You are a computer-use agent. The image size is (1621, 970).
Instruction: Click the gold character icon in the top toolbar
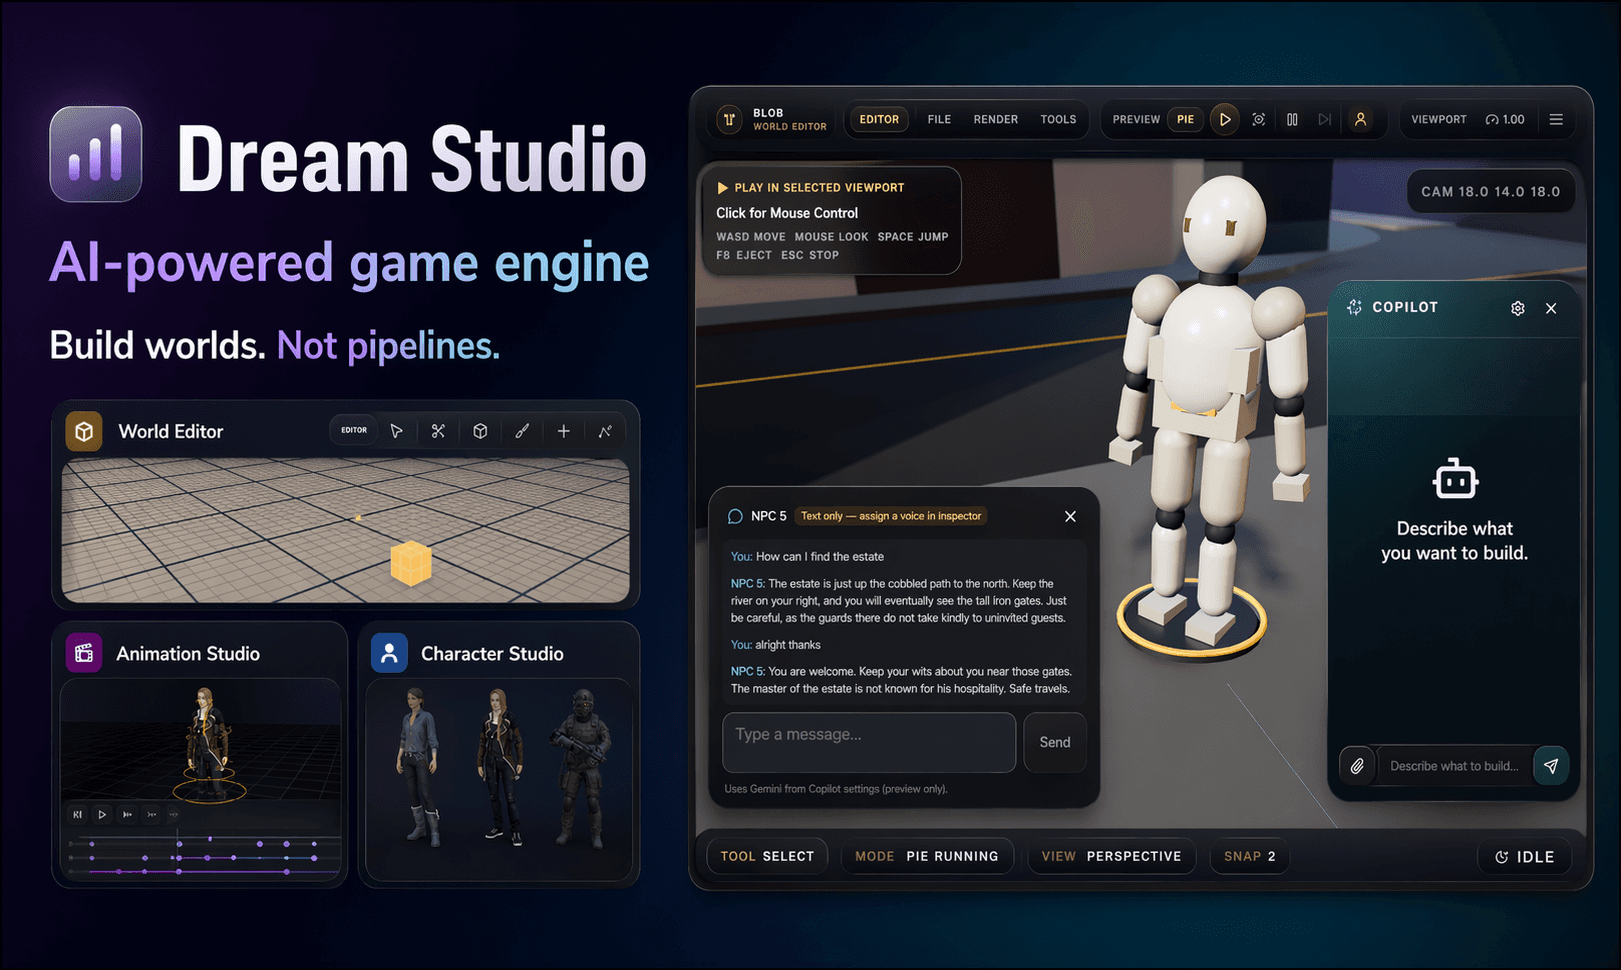pyautogui.click(x=1360, y=120)
